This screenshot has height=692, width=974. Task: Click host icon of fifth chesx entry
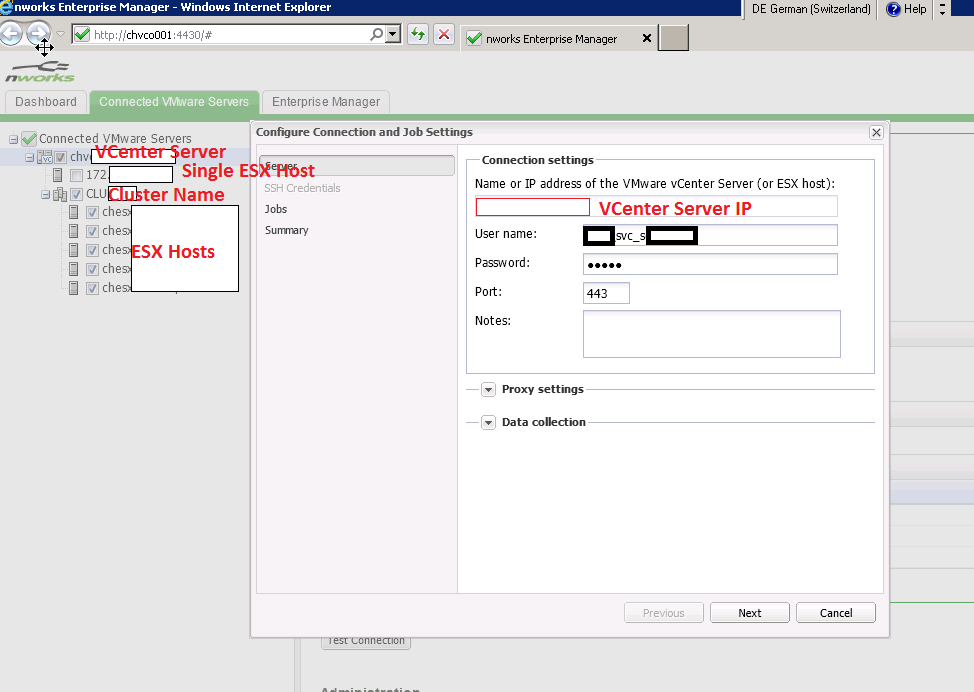74,288
